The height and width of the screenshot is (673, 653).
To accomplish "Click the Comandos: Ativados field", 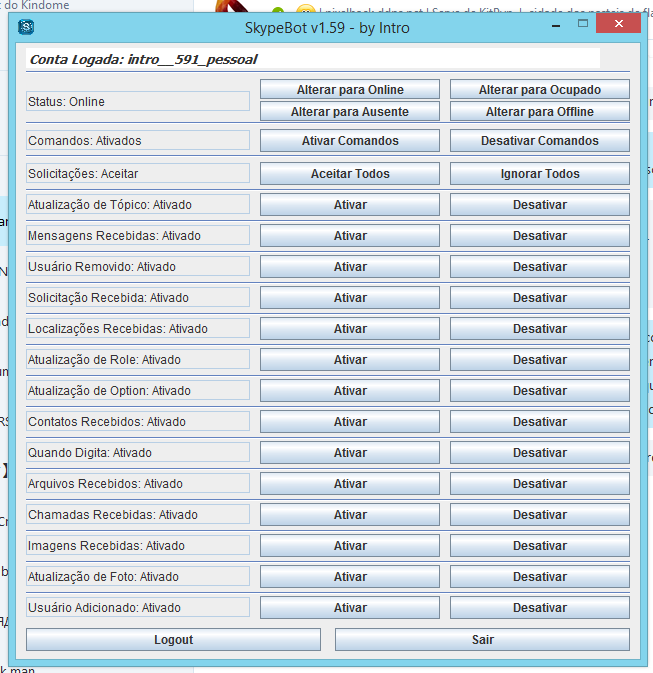I will point(138,140).
